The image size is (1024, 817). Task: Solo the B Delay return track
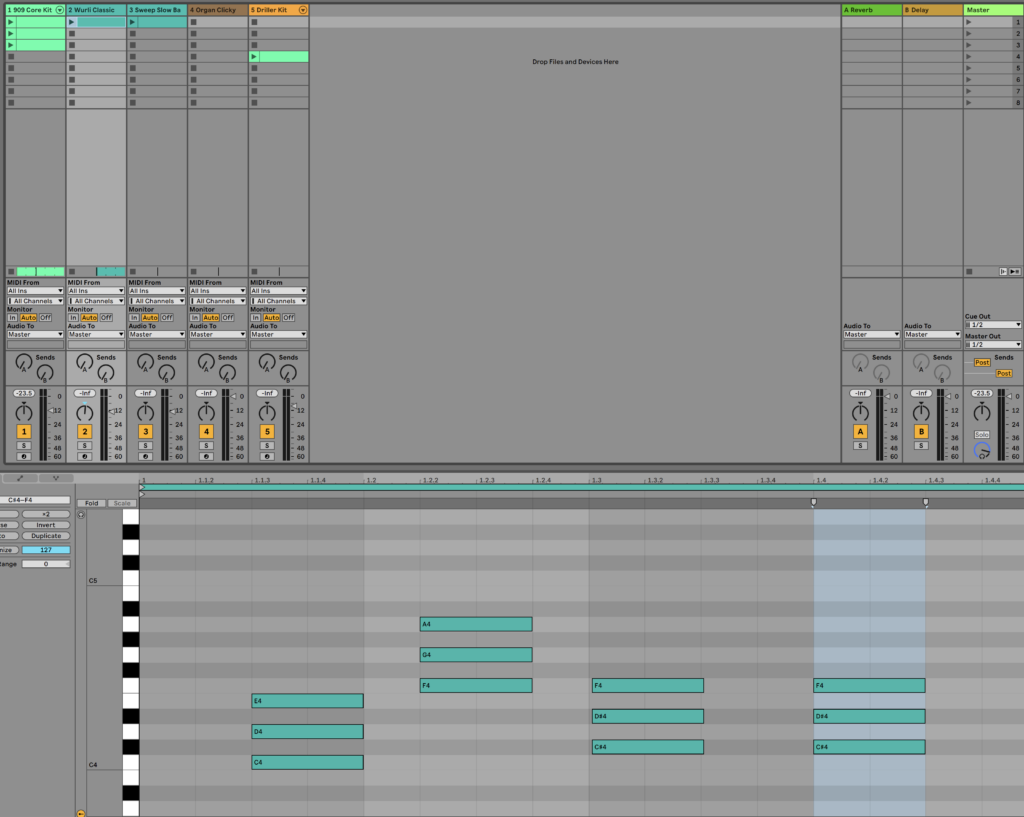pos(921,445)
